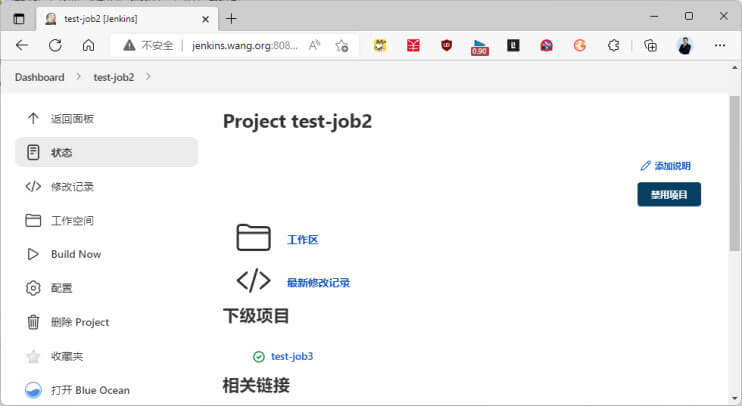
Task: Open browser settings and more menu
Action: [720, 45]
